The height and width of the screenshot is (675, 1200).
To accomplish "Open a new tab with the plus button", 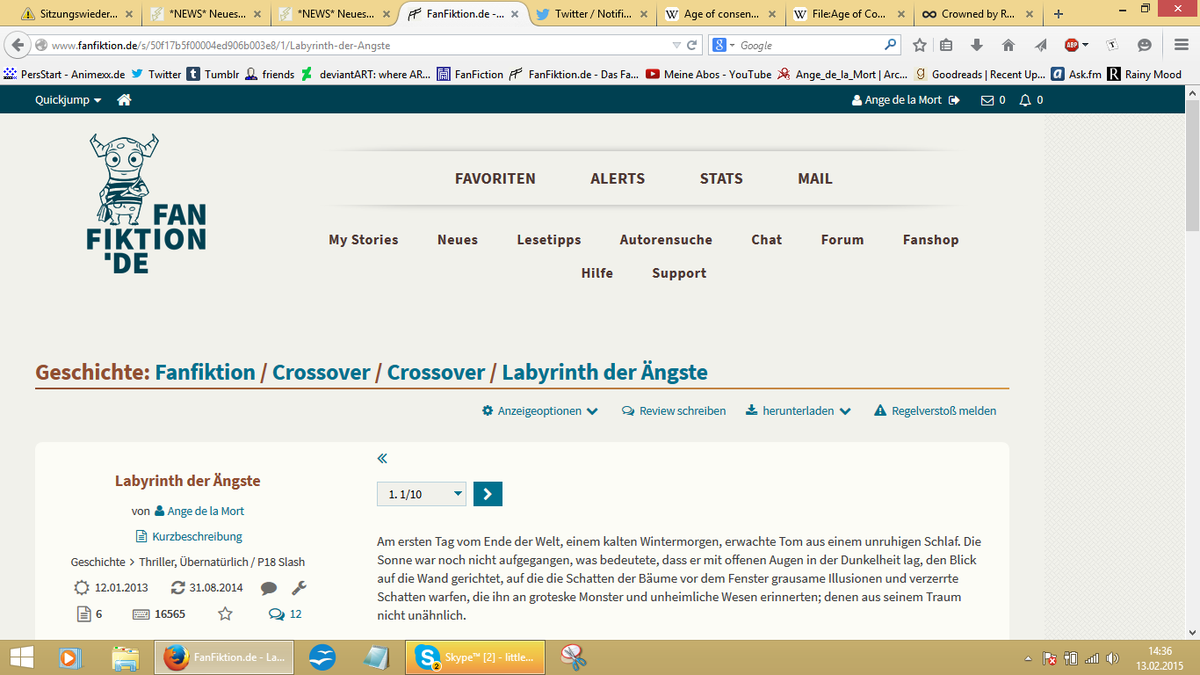I will [x=1058, y=14].
